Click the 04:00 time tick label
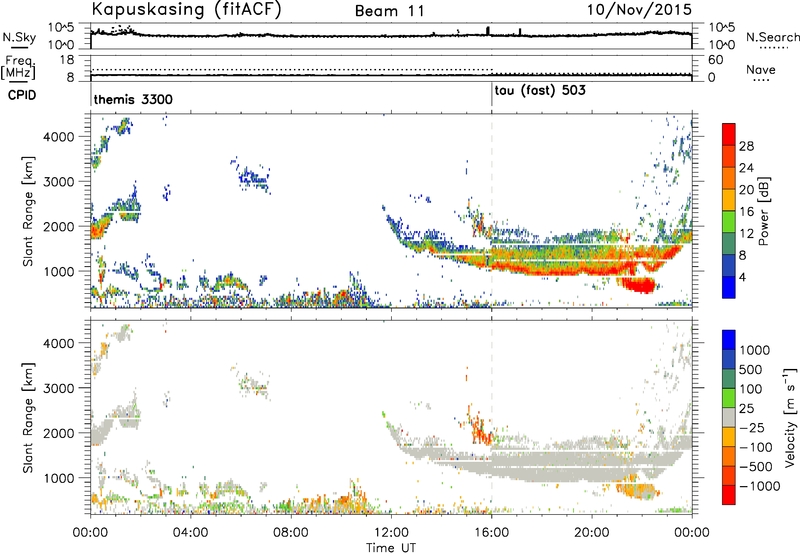Image resolution: width=800 pixels, height=554 pixels. (x=190, y=533)
